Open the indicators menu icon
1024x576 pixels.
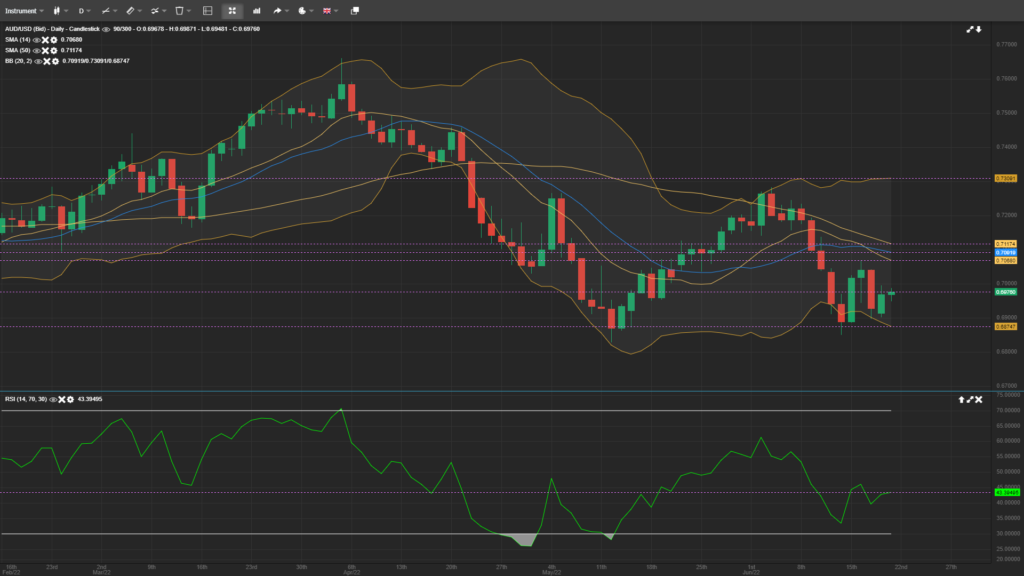(x=154, y=10)
